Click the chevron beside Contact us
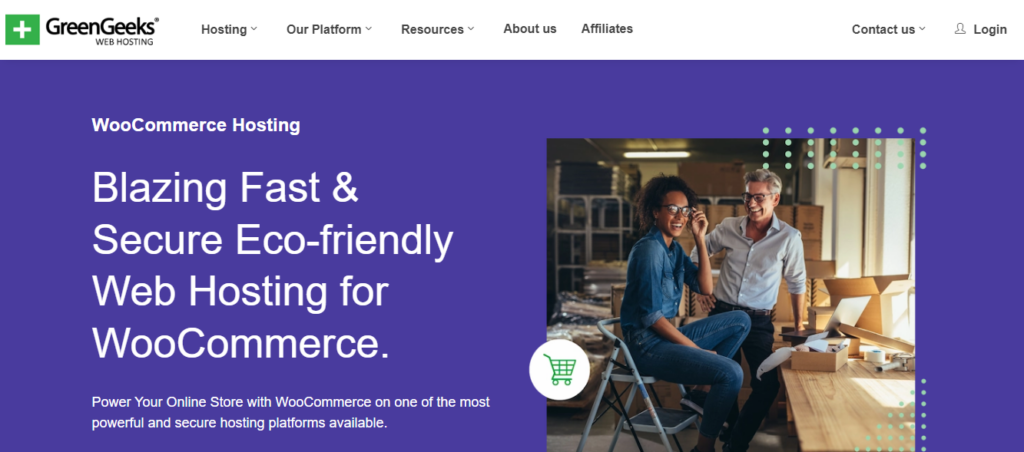Image resolution: width=1024 pixels, height=452 pixels. point(922,29)
